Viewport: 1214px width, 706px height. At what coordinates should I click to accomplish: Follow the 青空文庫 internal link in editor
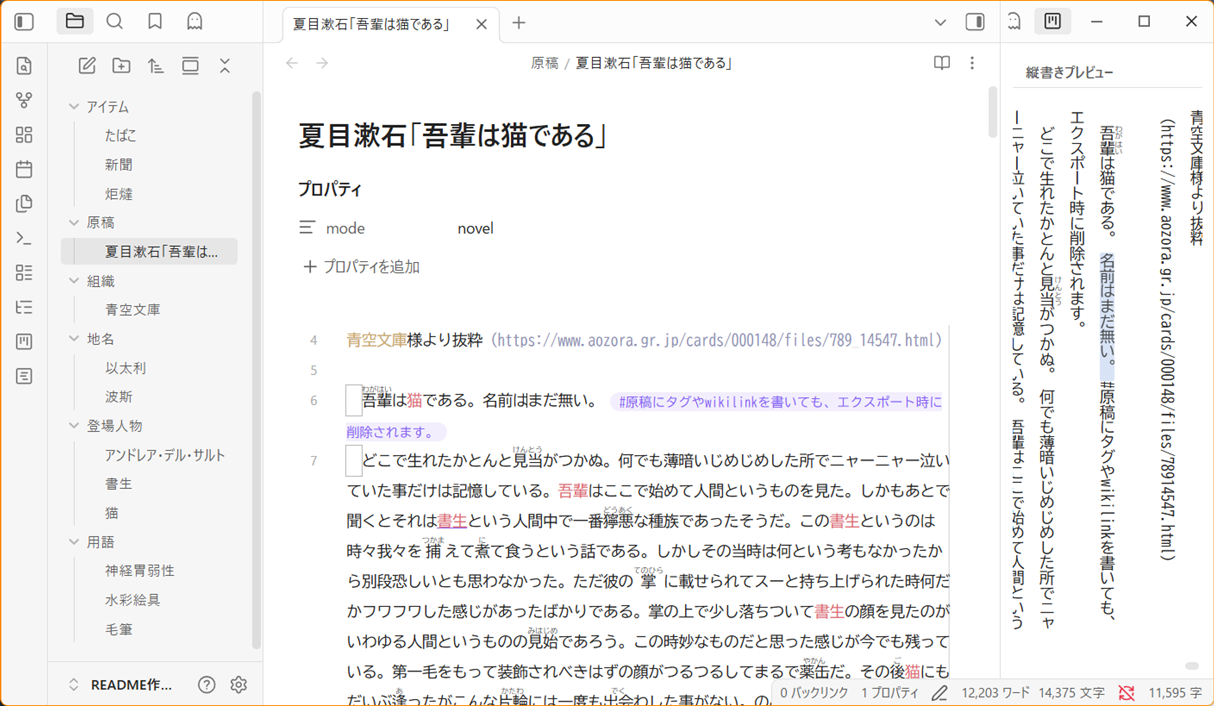pyautogui.click(x=376, y=341)
